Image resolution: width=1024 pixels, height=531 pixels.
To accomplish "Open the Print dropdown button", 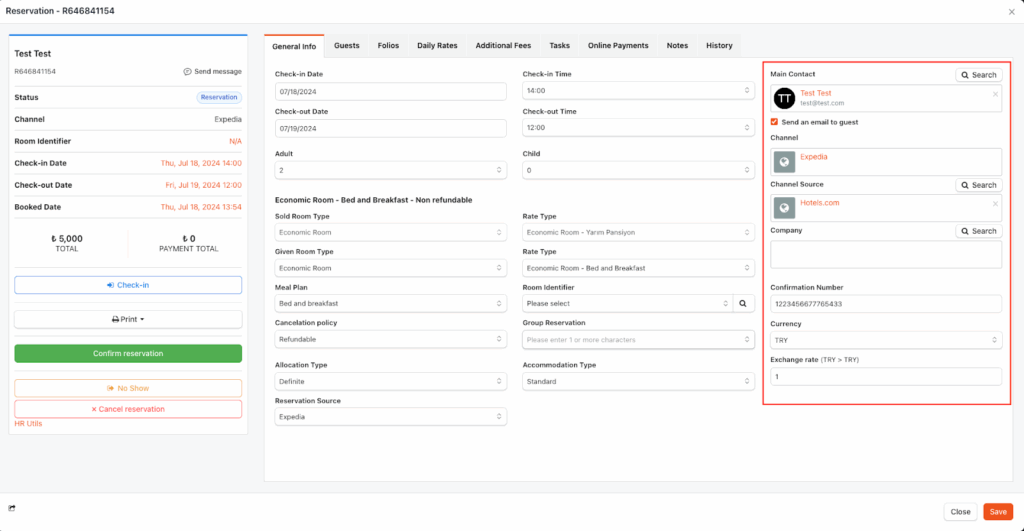I will [x=128, y=319].
